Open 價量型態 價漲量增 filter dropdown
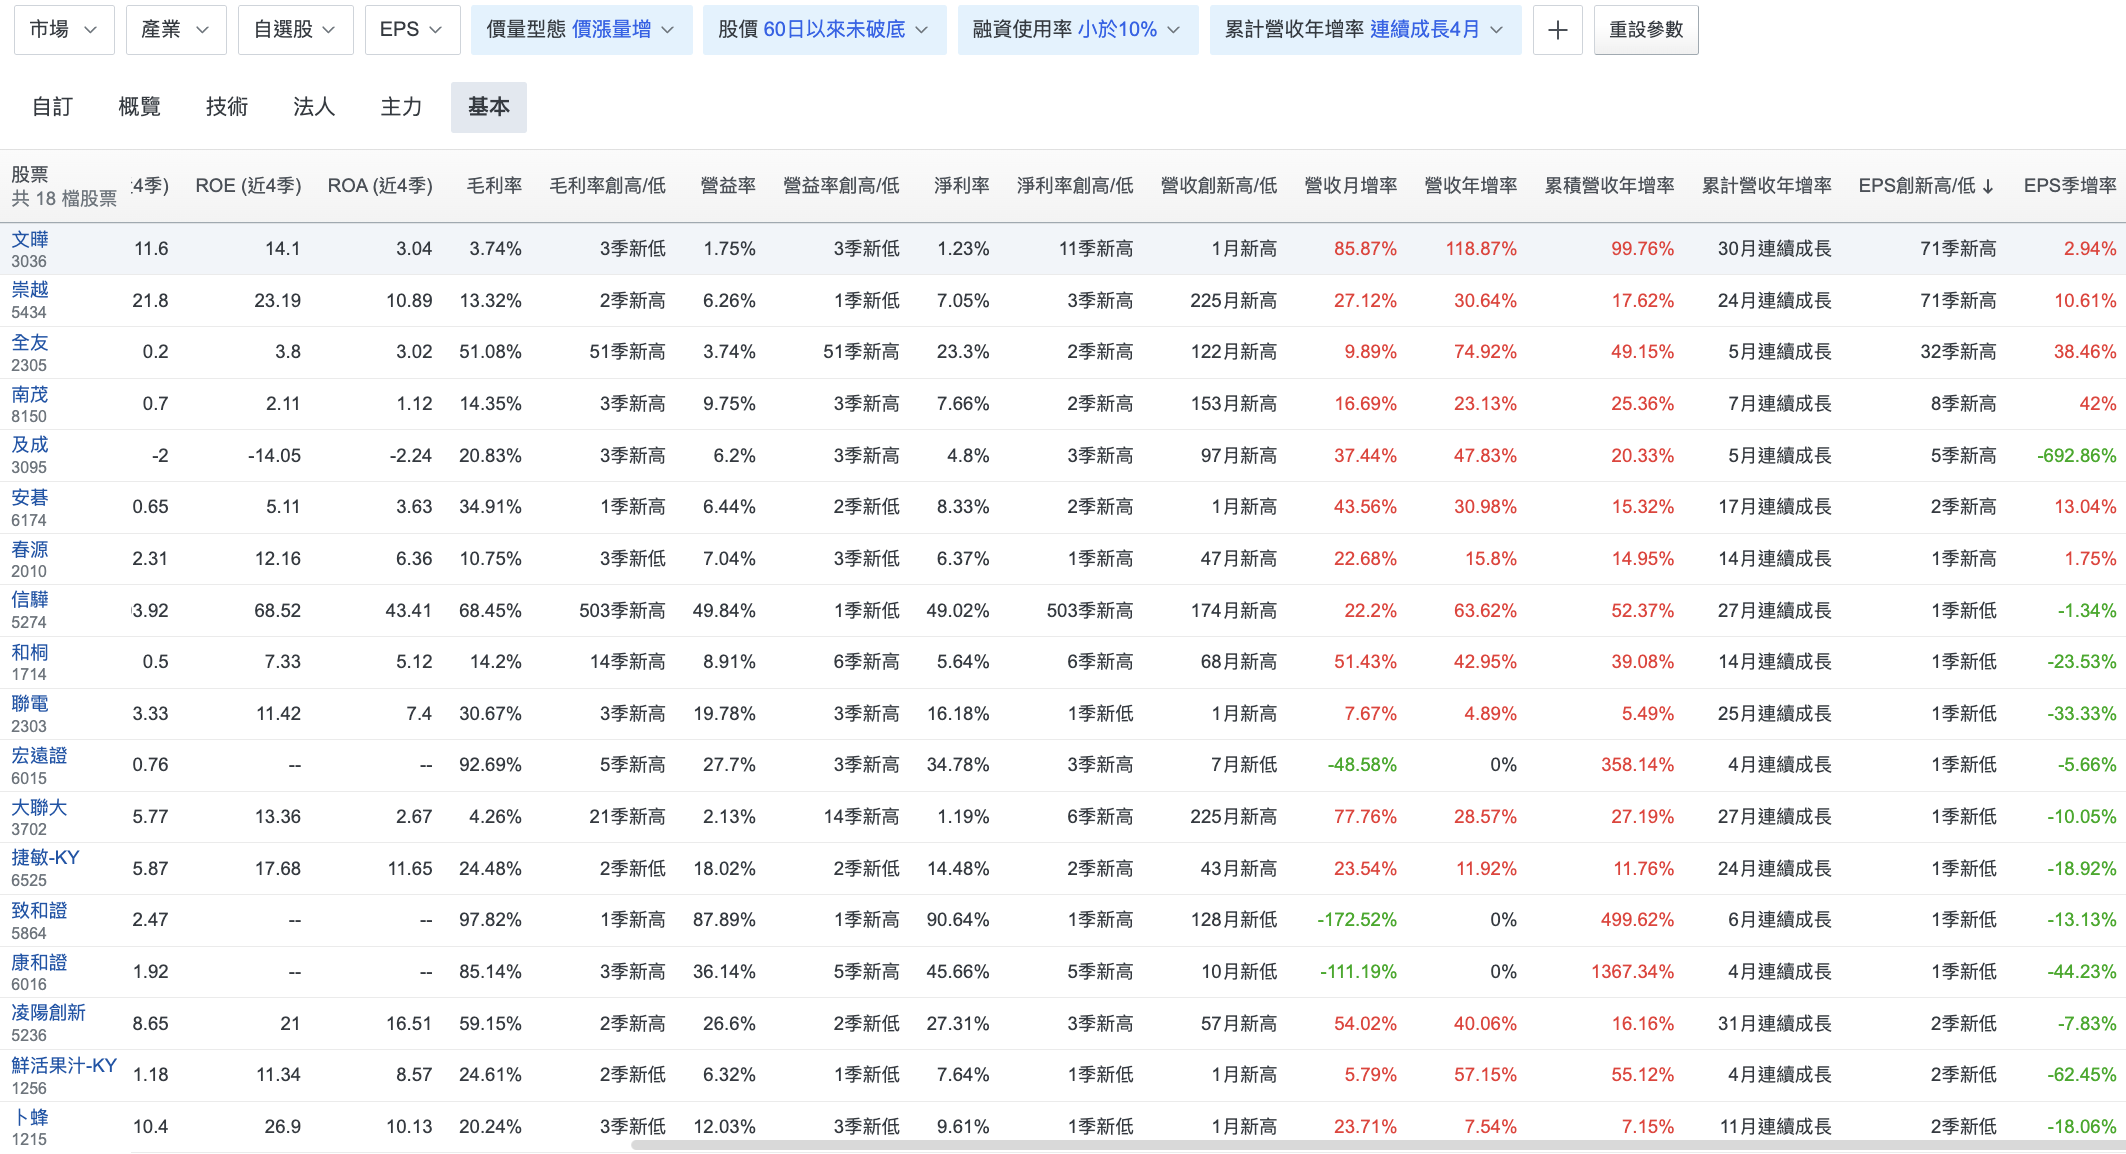This screenshot has height=1154, width=2126. 580,30
